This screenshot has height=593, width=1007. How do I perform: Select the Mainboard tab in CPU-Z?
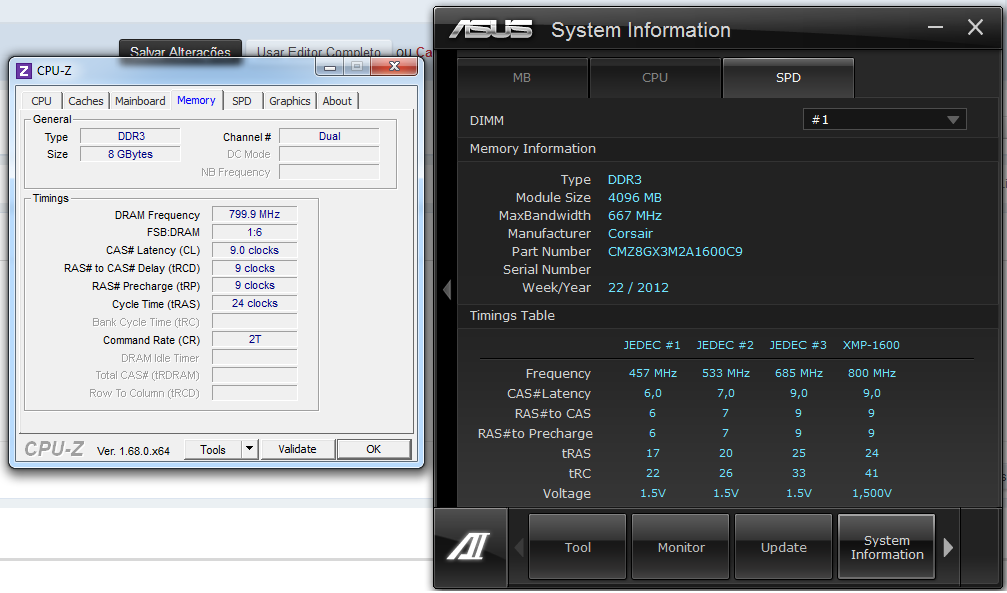(140, 101)
